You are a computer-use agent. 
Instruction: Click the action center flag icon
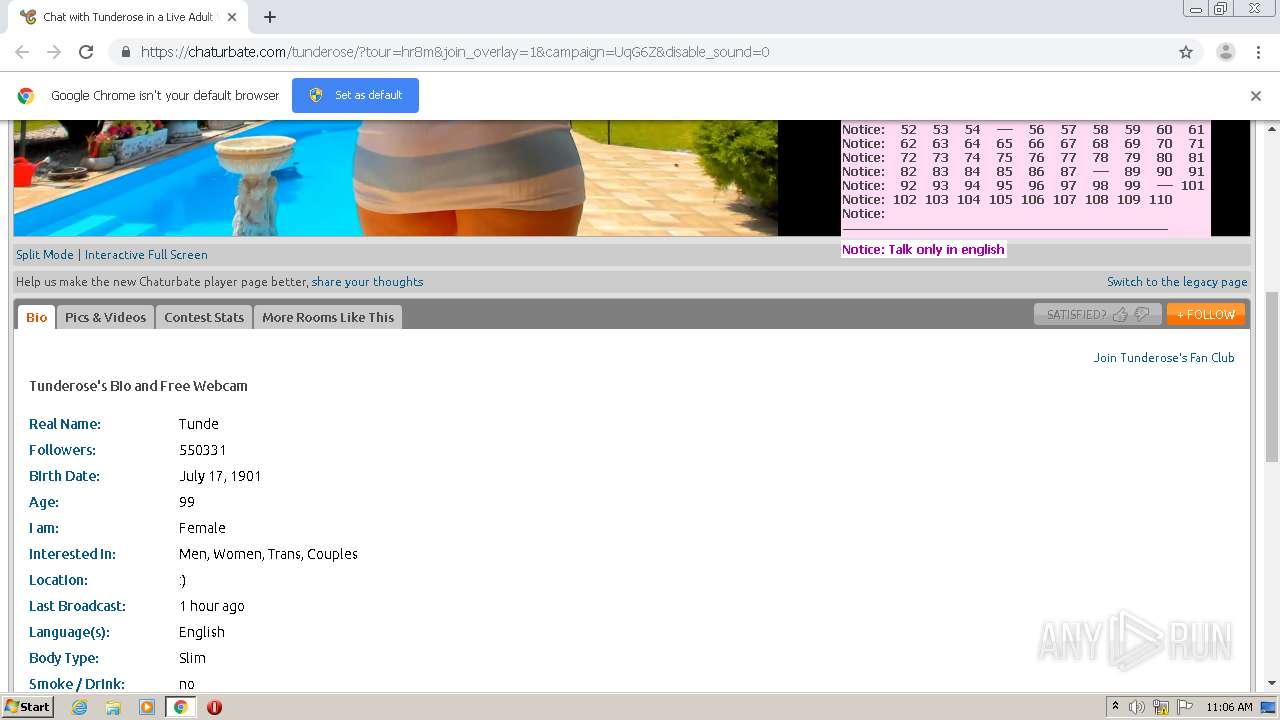pyautogui.click(x=1185, y=707)
